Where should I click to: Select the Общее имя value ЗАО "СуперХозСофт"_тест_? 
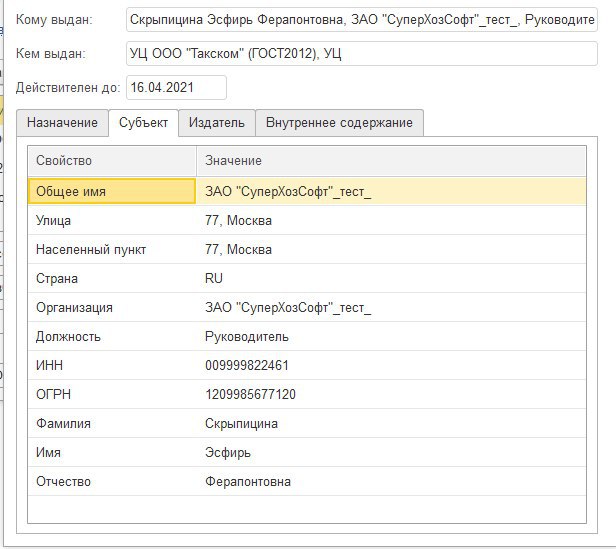(288, 191)
